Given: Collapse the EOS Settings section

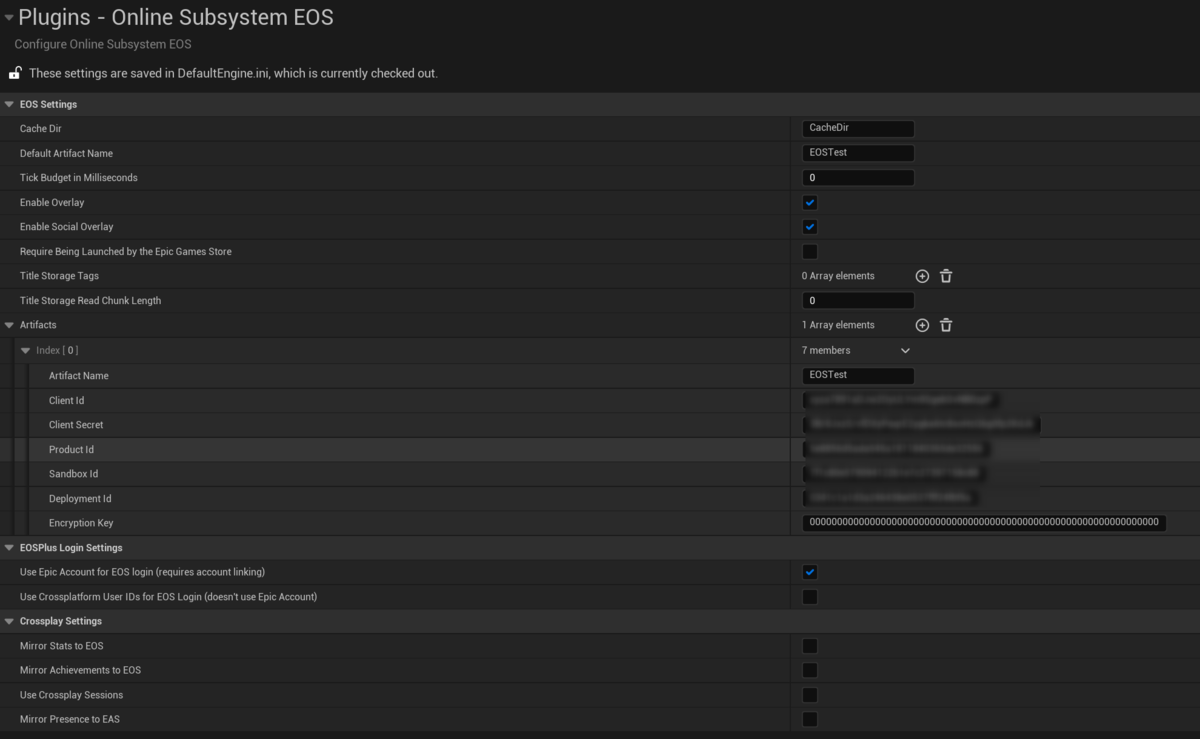Looking at the screenshot, I should 9,104.
